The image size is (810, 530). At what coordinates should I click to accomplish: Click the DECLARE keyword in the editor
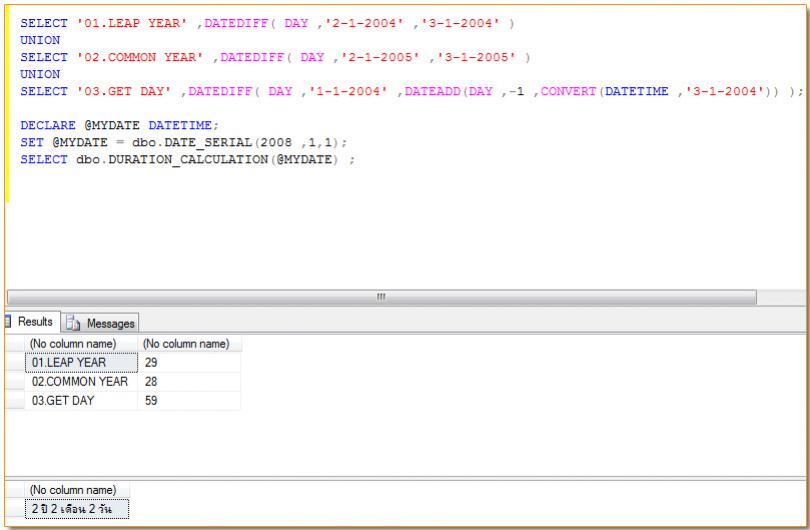(x=48, y=126)
